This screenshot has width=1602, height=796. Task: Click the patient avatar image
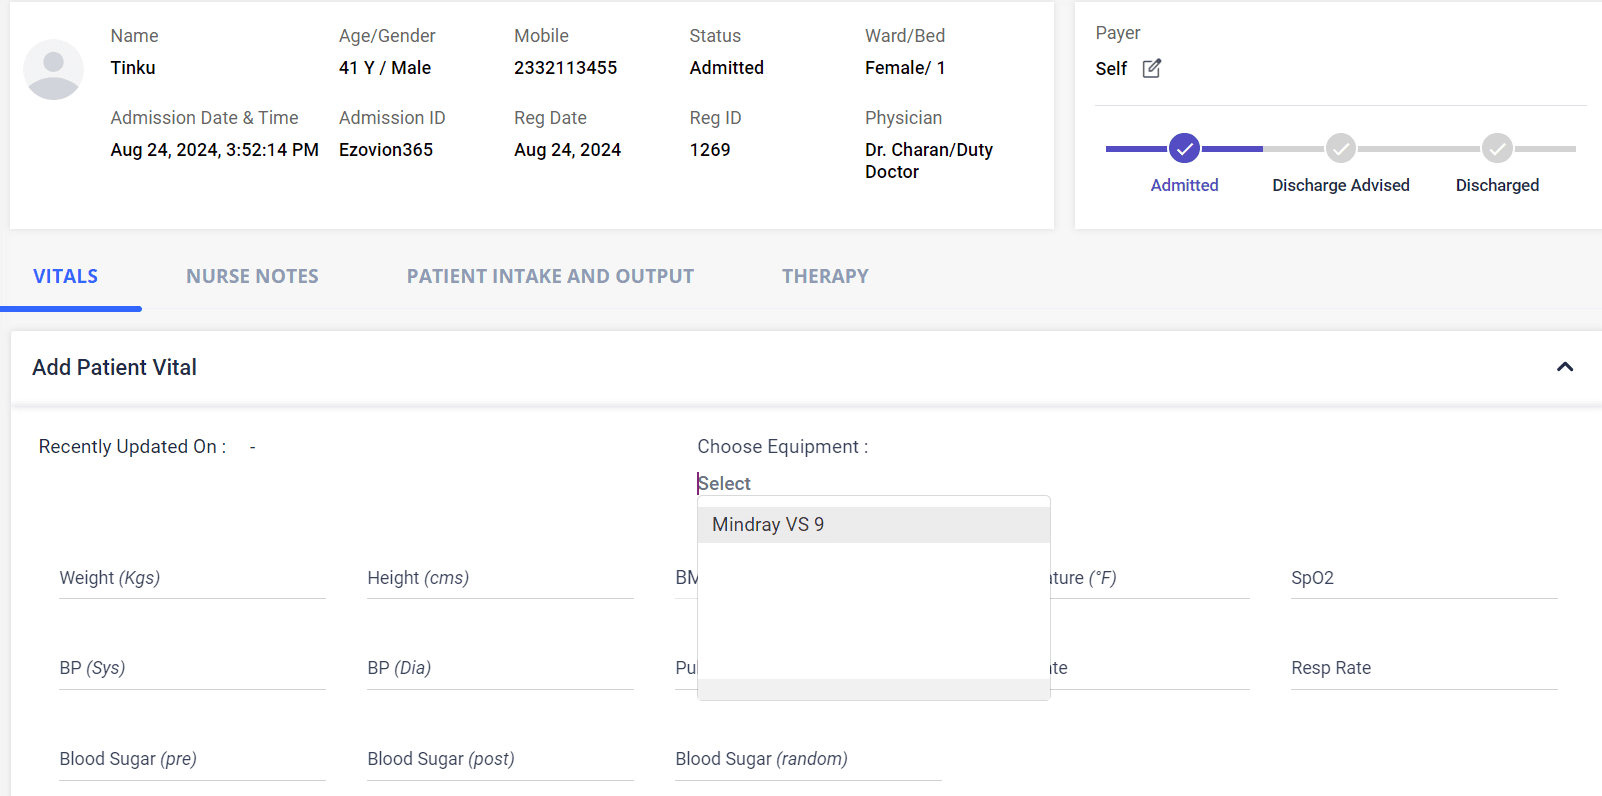(53, 70)
